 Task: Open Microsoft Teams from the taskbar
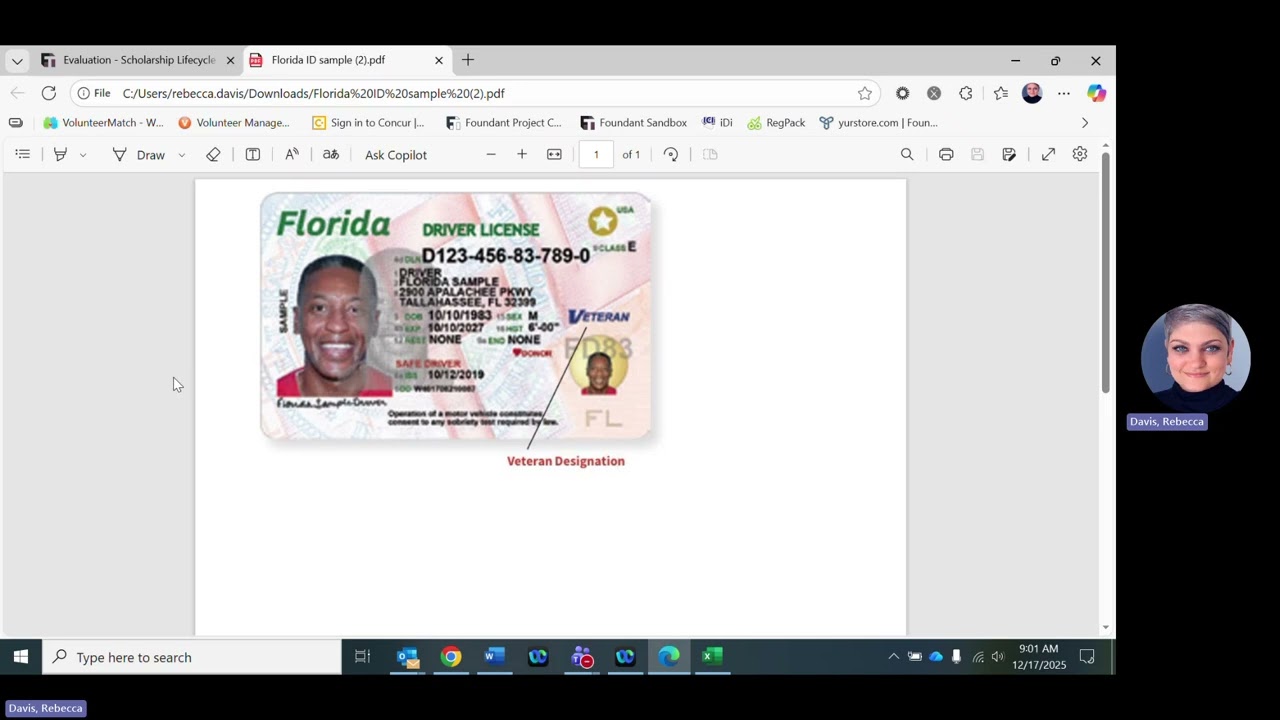[582, 657]
